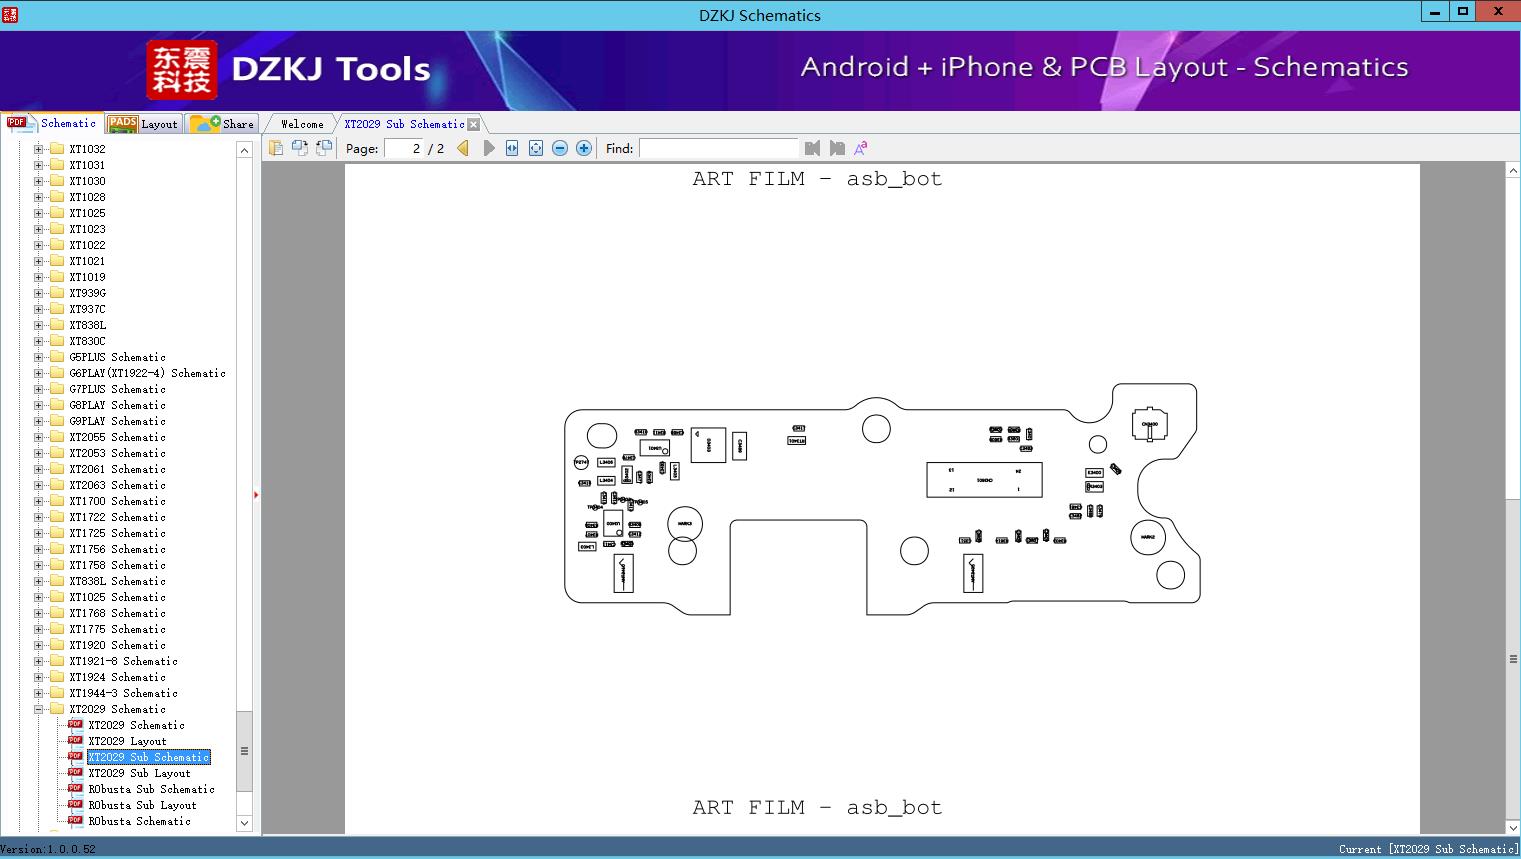
Task: Click PDF icon beside XT2029 Layout
Action: tap(75, 740)
